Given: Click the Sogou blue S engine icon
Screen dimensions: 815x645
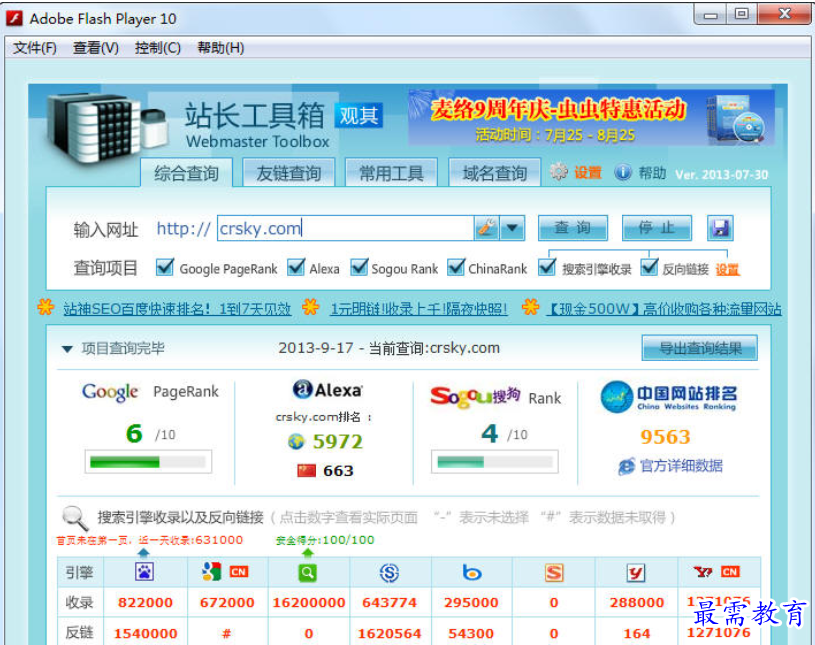Looking at the screenshot, I should (389, 573).
